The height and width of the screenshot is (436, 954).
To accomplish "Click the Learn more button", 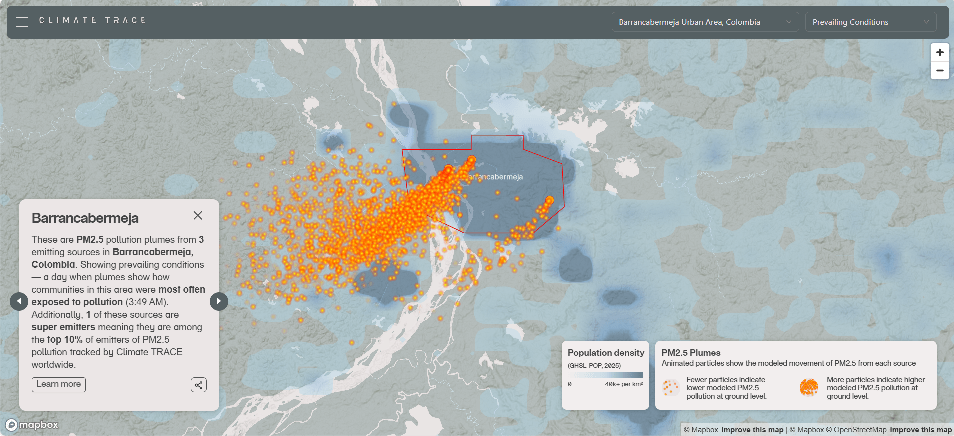I will tap(59, 384).
